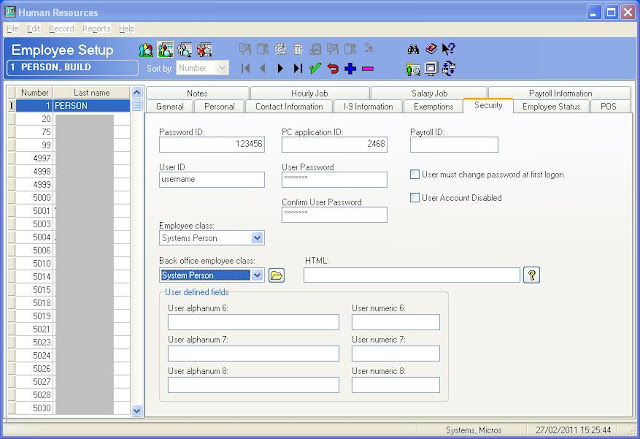Click the folder with green arrow icon

tap(413, 69)
